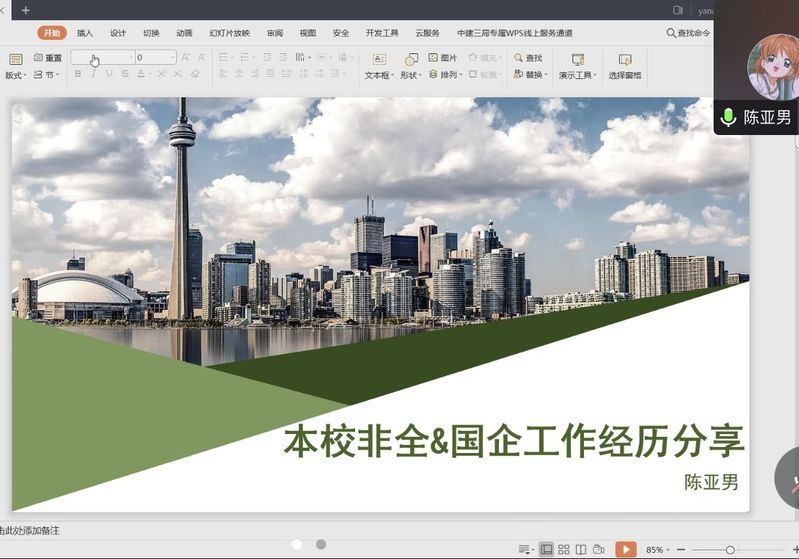Toggle bold formatting button
Viewport: 799px width, 559px height.
[x=78, y=74]
